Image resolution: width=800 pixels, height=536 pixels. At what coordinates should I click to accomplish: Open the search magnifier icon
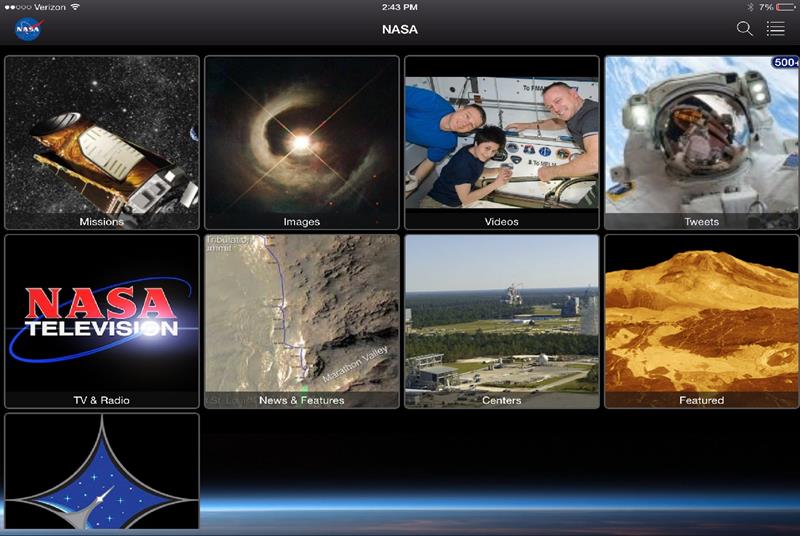(744, 29)
